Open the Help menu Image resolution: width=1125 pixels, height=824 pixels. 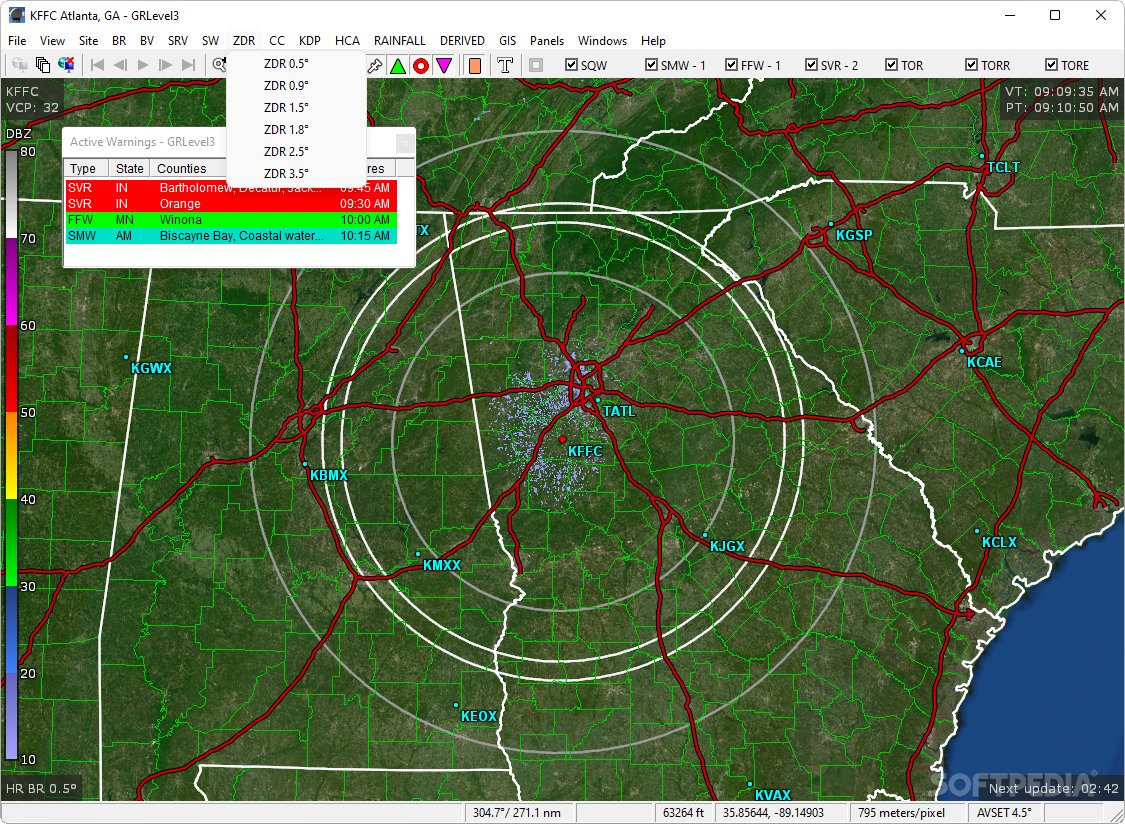(x=653, y=41)
